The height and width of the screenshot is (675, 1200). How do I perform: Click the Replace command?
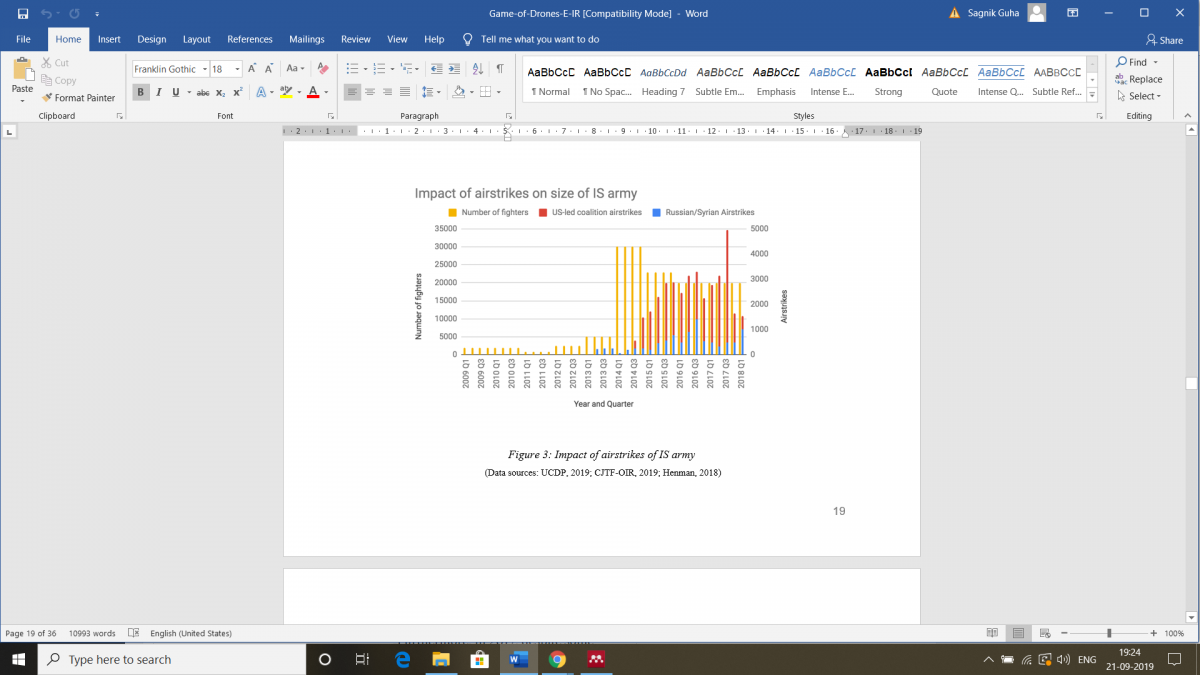[x=1139, y=79]
